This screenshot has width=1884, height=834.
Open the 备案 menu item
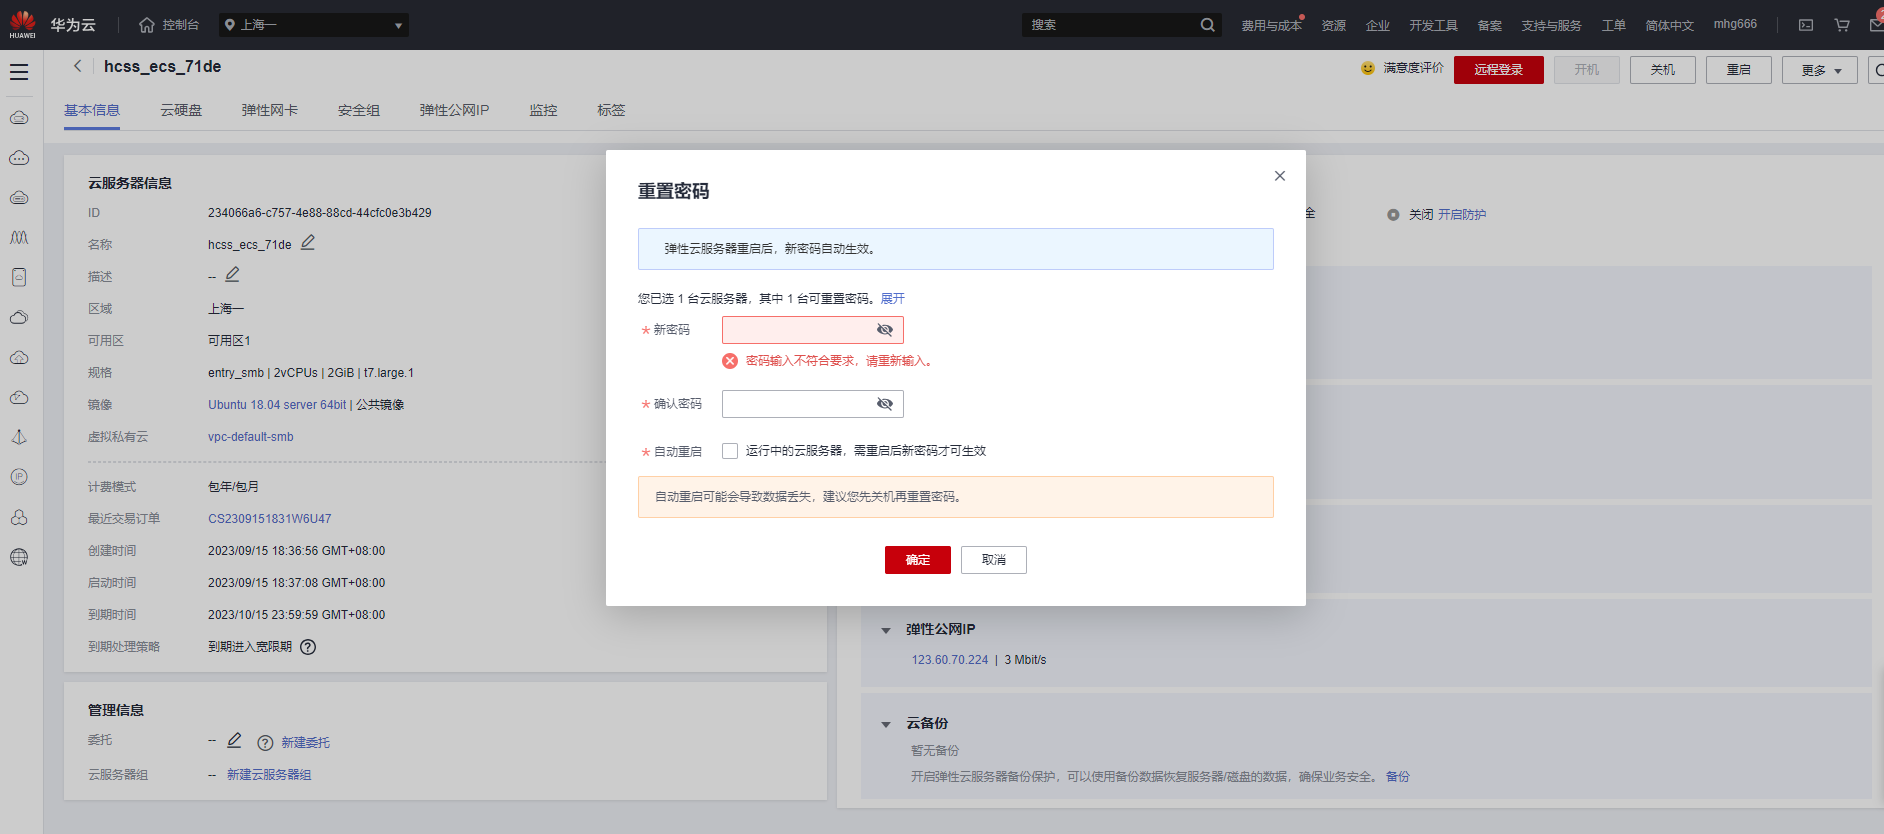1490,25
